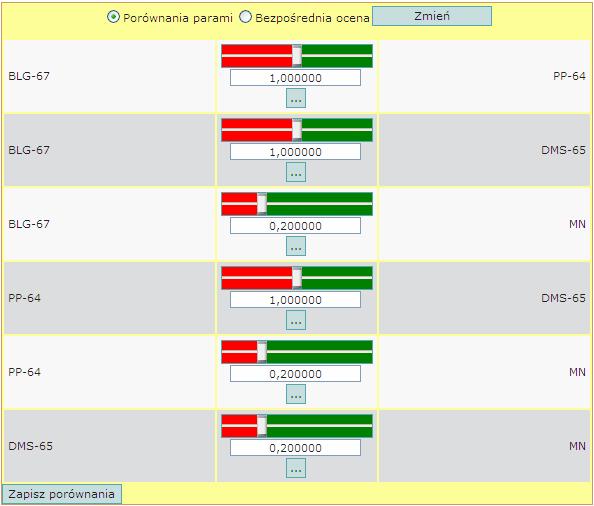Click slider handle in BLG-67 vs MN row
Image resolution: width=594 pixels, height=506 pixels.
pyautogui.click(x=262, y=204)
